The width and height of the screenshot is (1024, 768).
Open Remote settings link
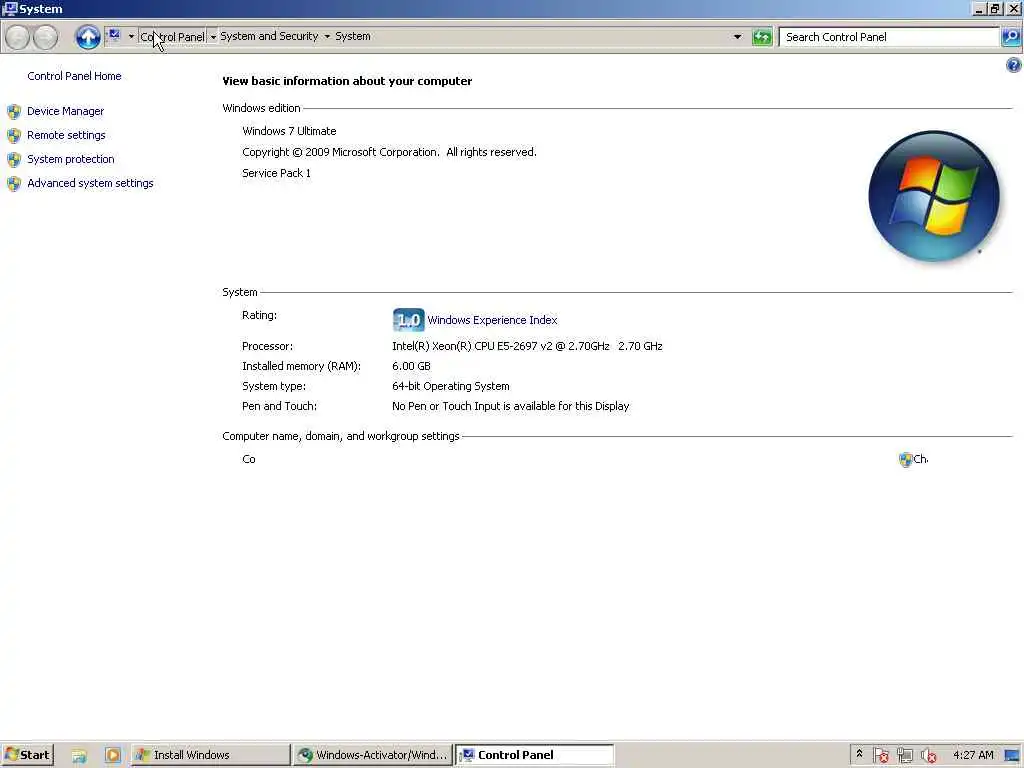pos(66,135)
